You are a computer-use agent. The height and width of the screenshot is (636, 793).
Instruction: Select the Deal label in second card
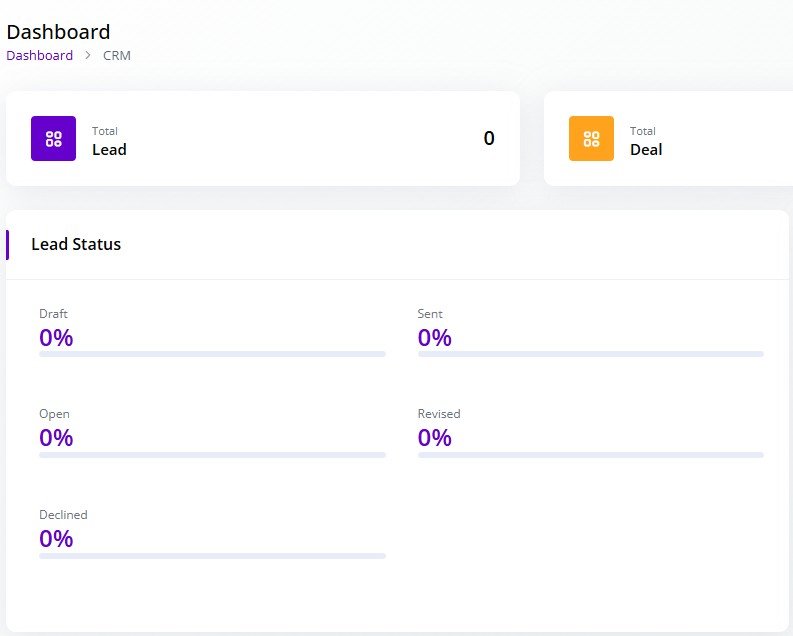(646, 150)
